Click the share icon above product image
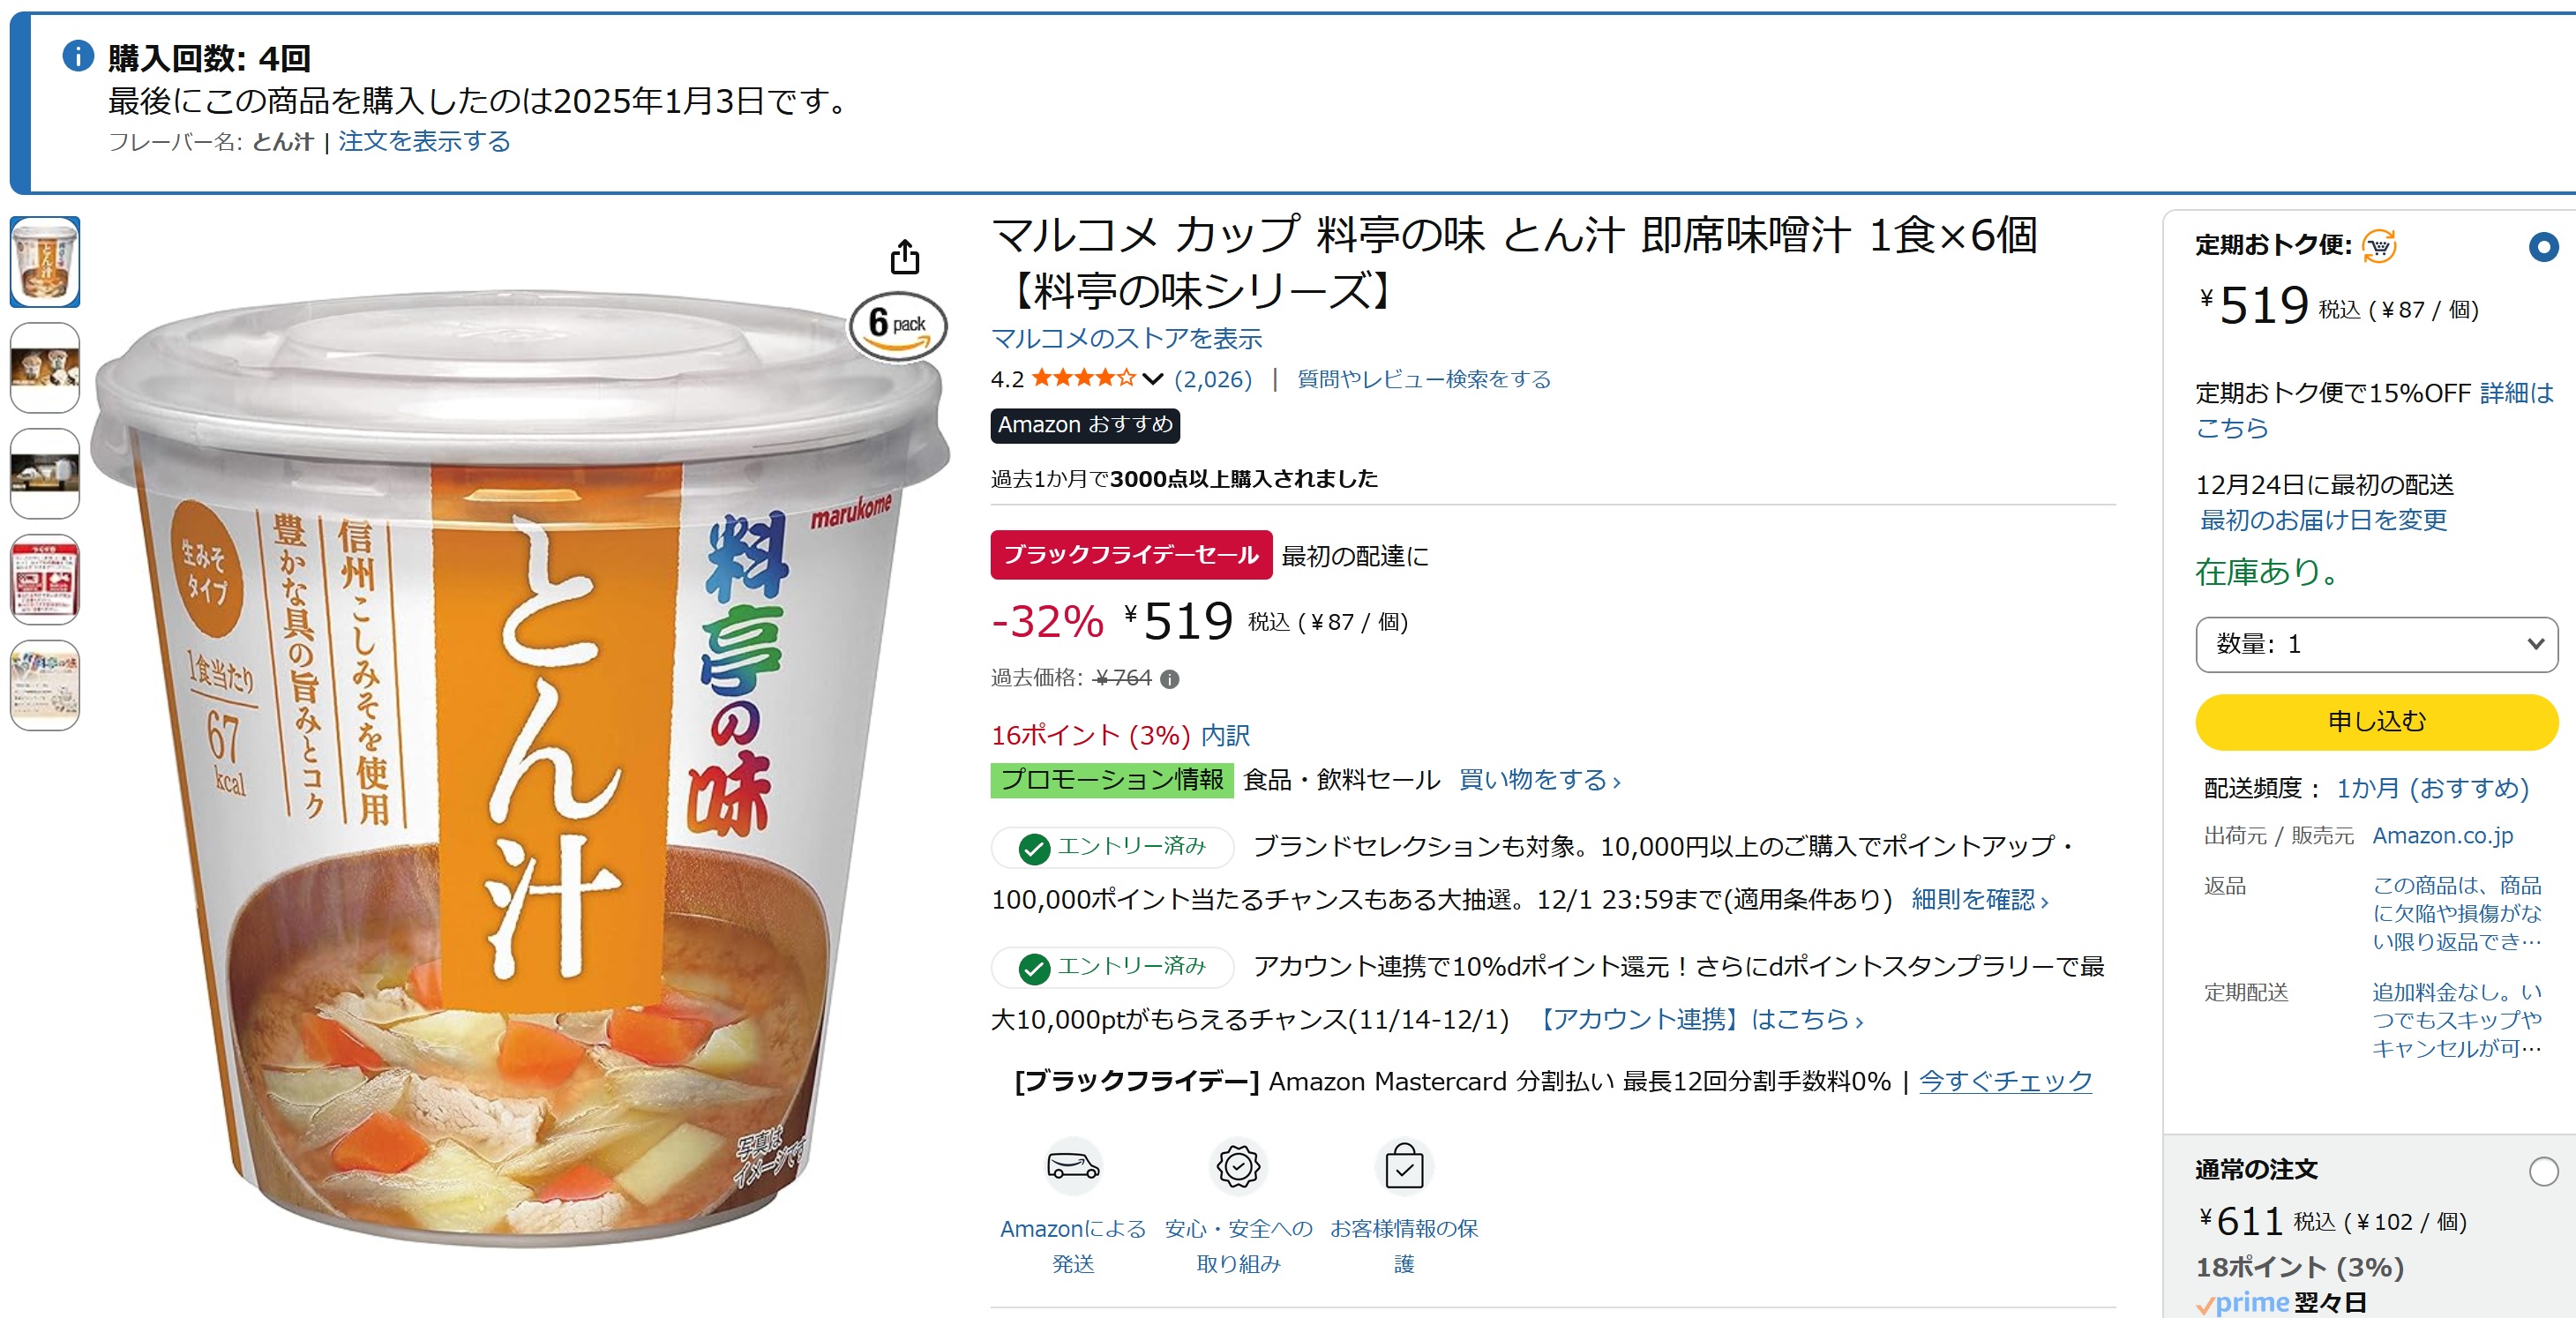2576x1318 pixels. coord(904,257)
